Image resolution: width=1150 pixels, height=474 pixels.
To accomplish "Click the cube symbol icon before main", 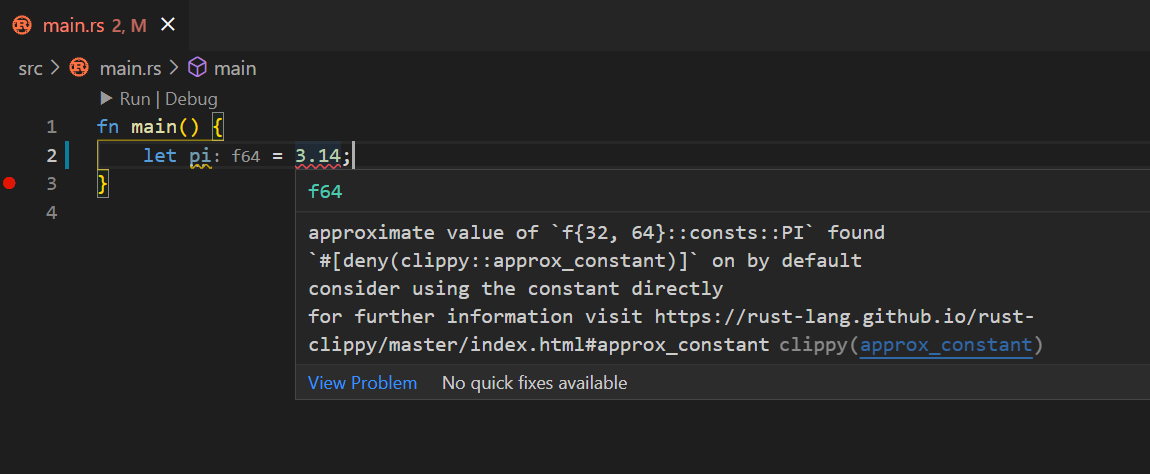I will coord(197,68).
